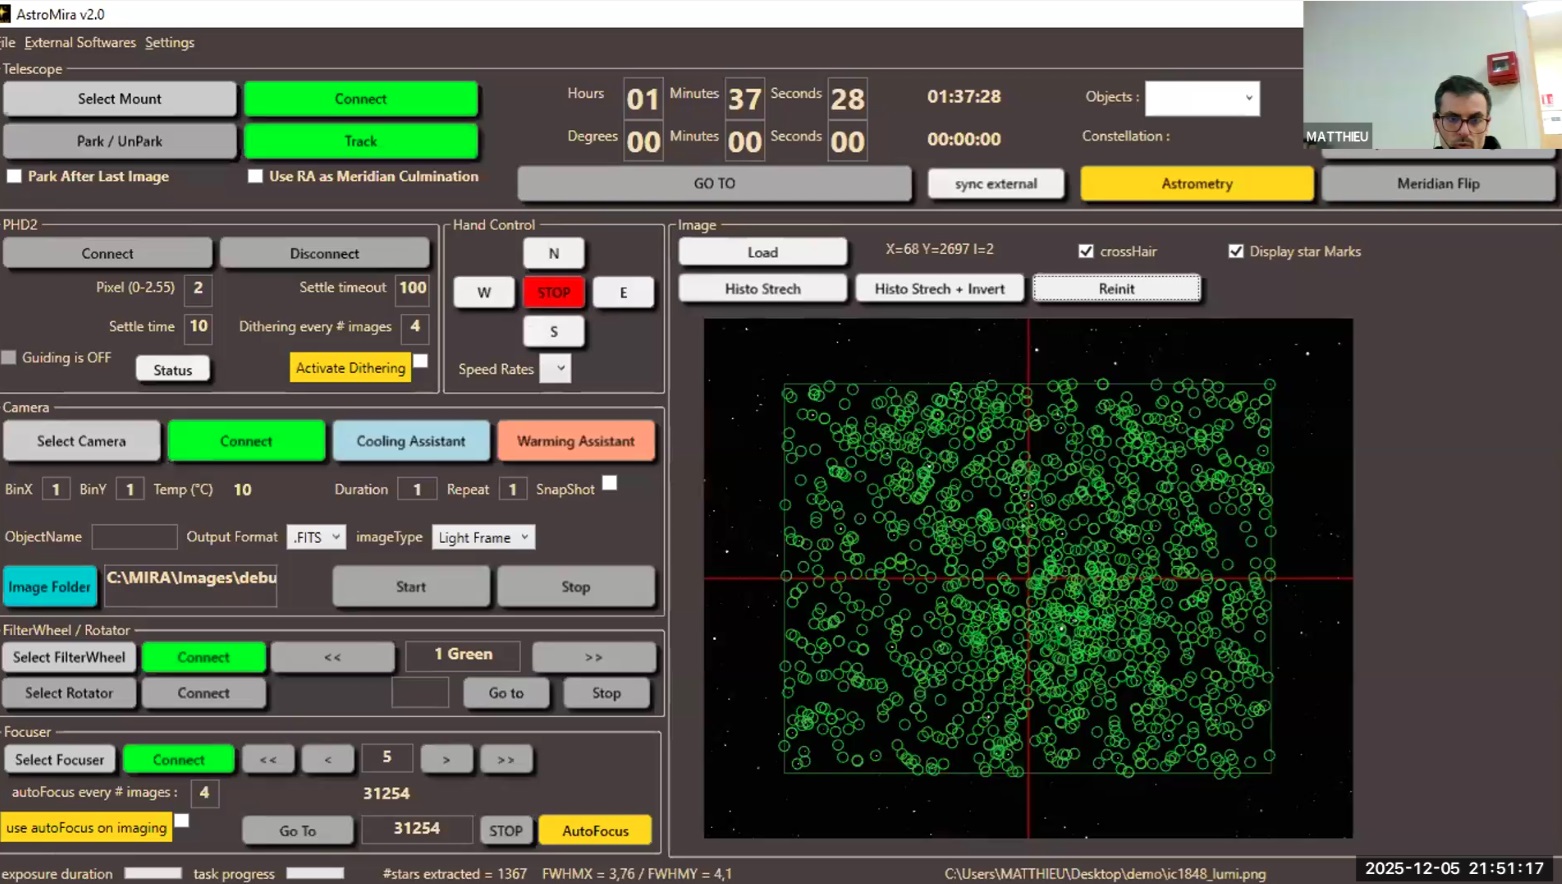Click the red STOP hand control button
Screen dimensions: 1562x884
coord(553,292)
